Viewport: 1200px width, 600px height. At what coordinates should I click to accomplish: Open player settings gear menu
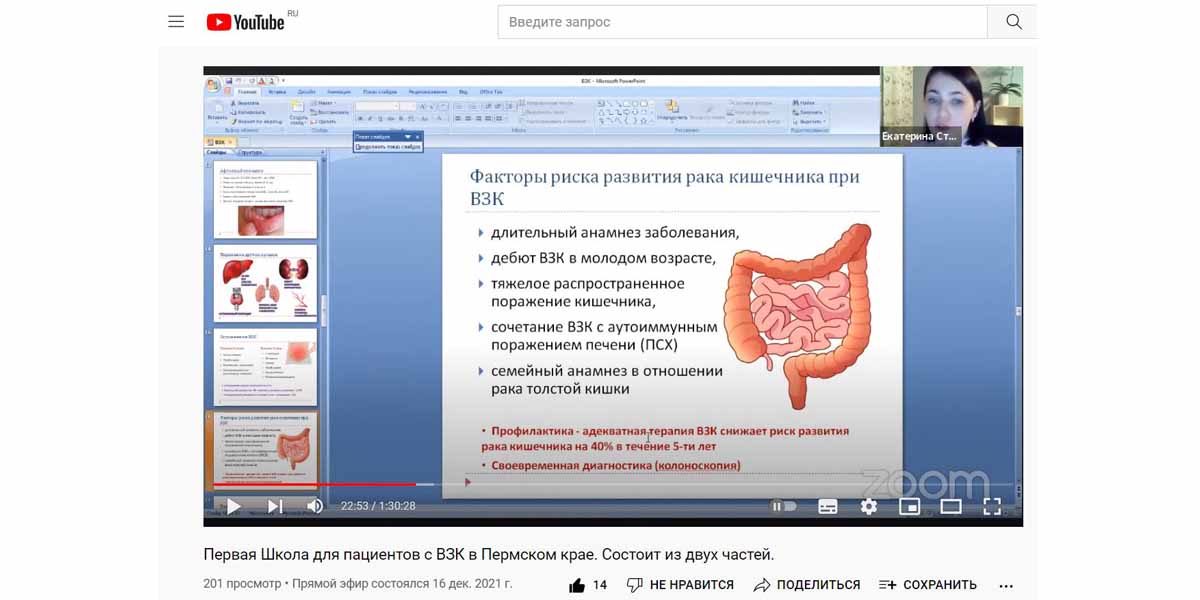point(868,506)
